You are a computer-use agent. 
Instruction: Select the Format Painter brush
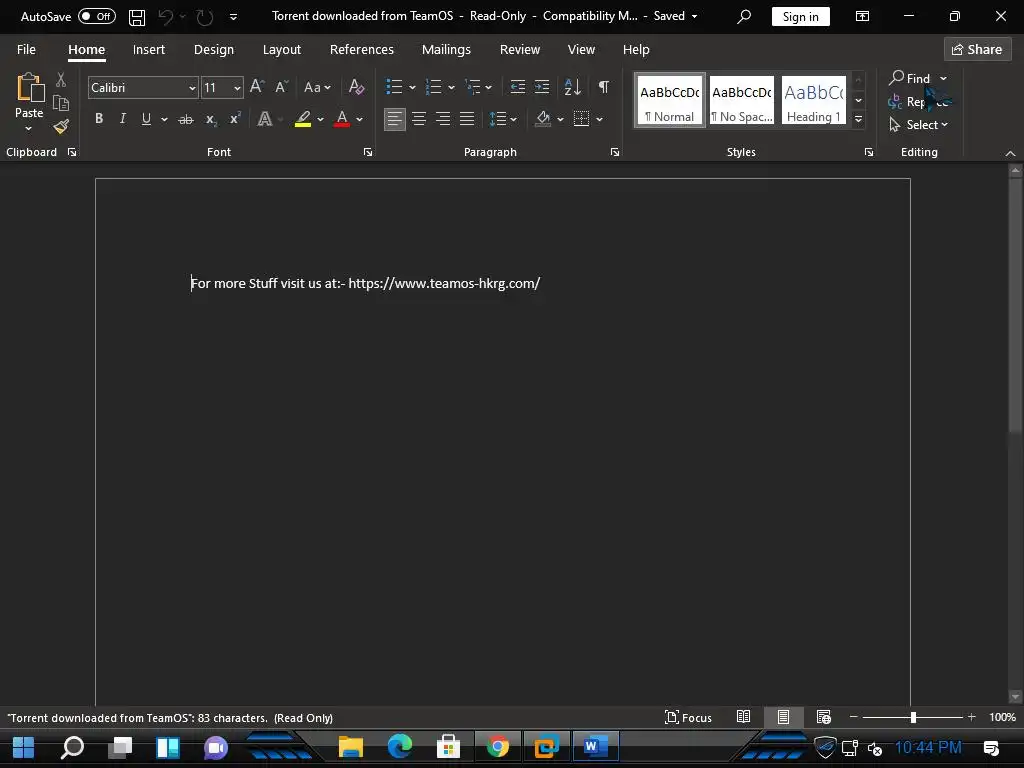(61, 126)
